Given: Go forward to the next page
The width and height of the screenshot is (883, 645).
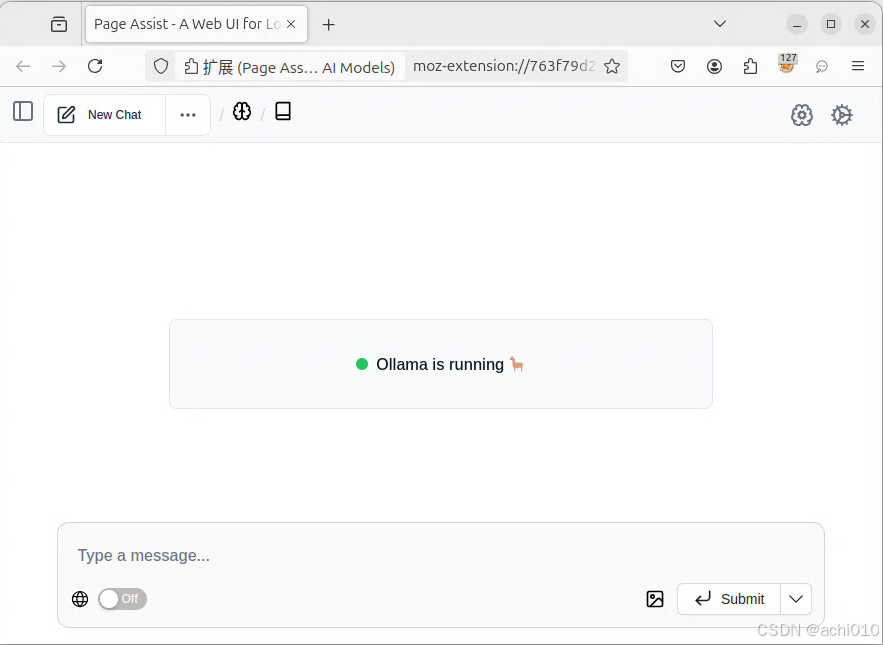Looking at the screenshot, I should coord(59,66).
